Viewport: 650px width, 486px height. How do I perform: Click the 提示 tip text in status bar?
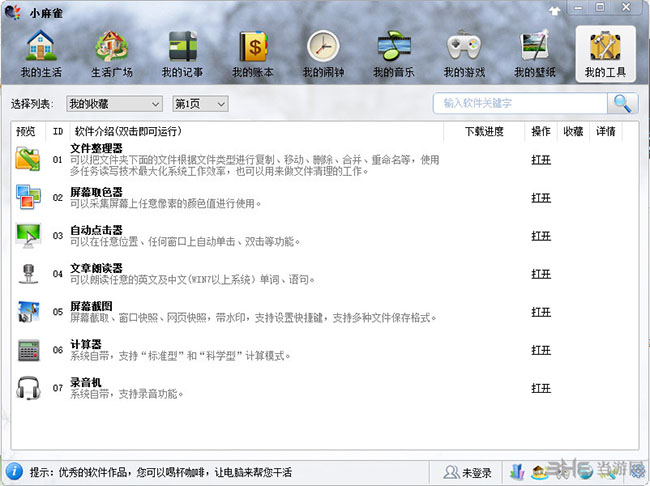click(x=160, y=472)
